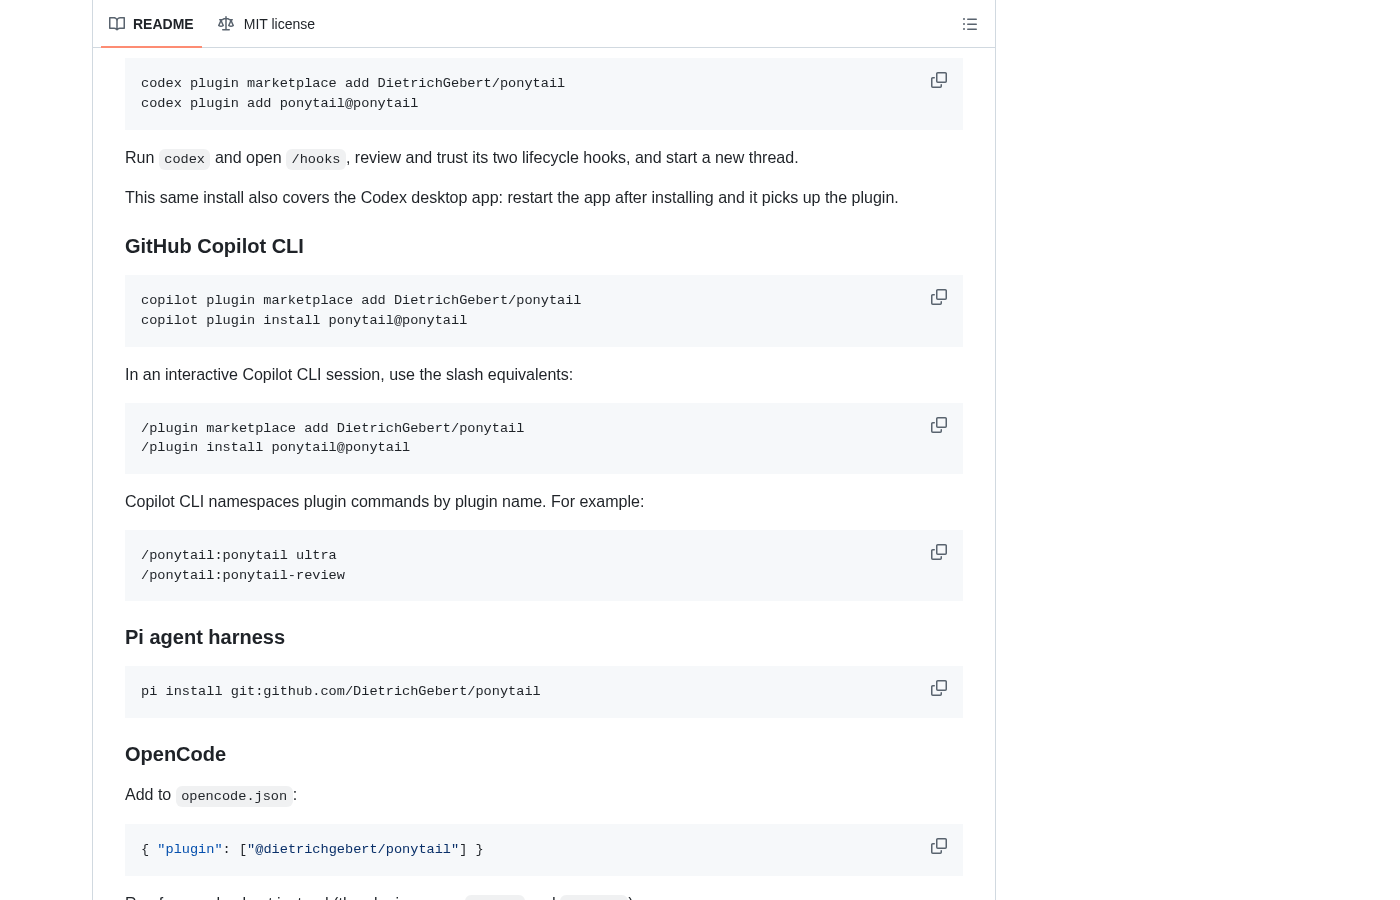Click the line 'codex plugin marketplace add DietrichGebert/ponytail'
The height and width of the screenshot is (900, 1400).
tap(353, 83)
